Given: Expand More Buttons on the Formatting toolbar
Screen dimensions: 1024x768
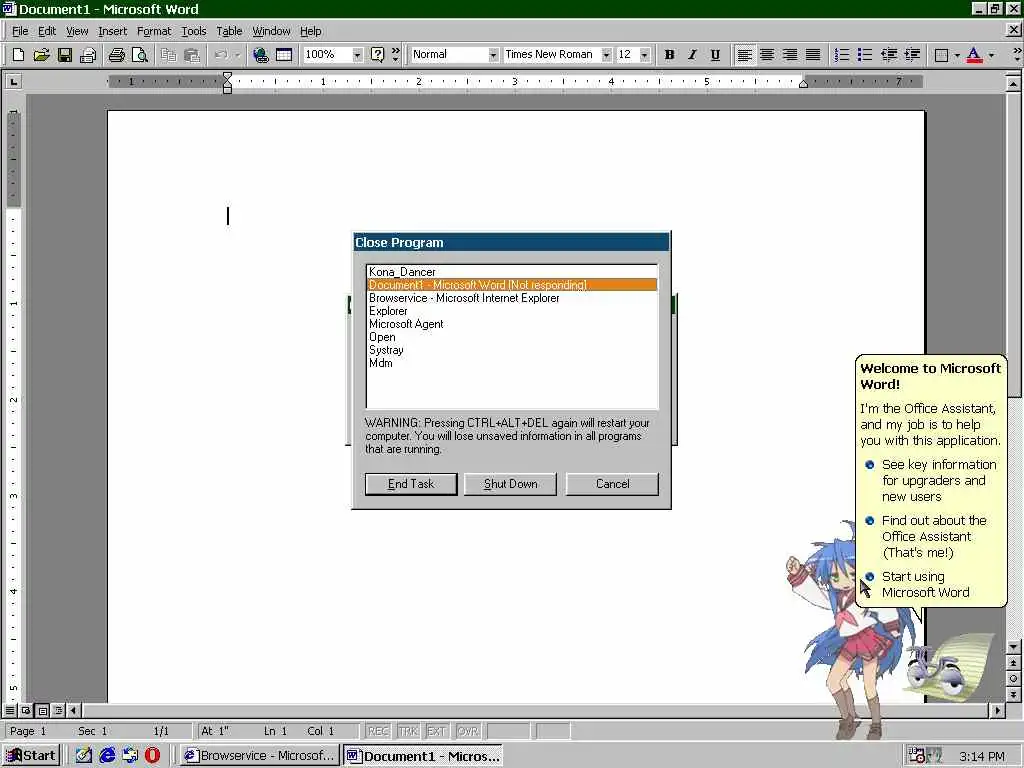Looking at the screenshot, I should pyautogui.click(x=1016, y=55).
